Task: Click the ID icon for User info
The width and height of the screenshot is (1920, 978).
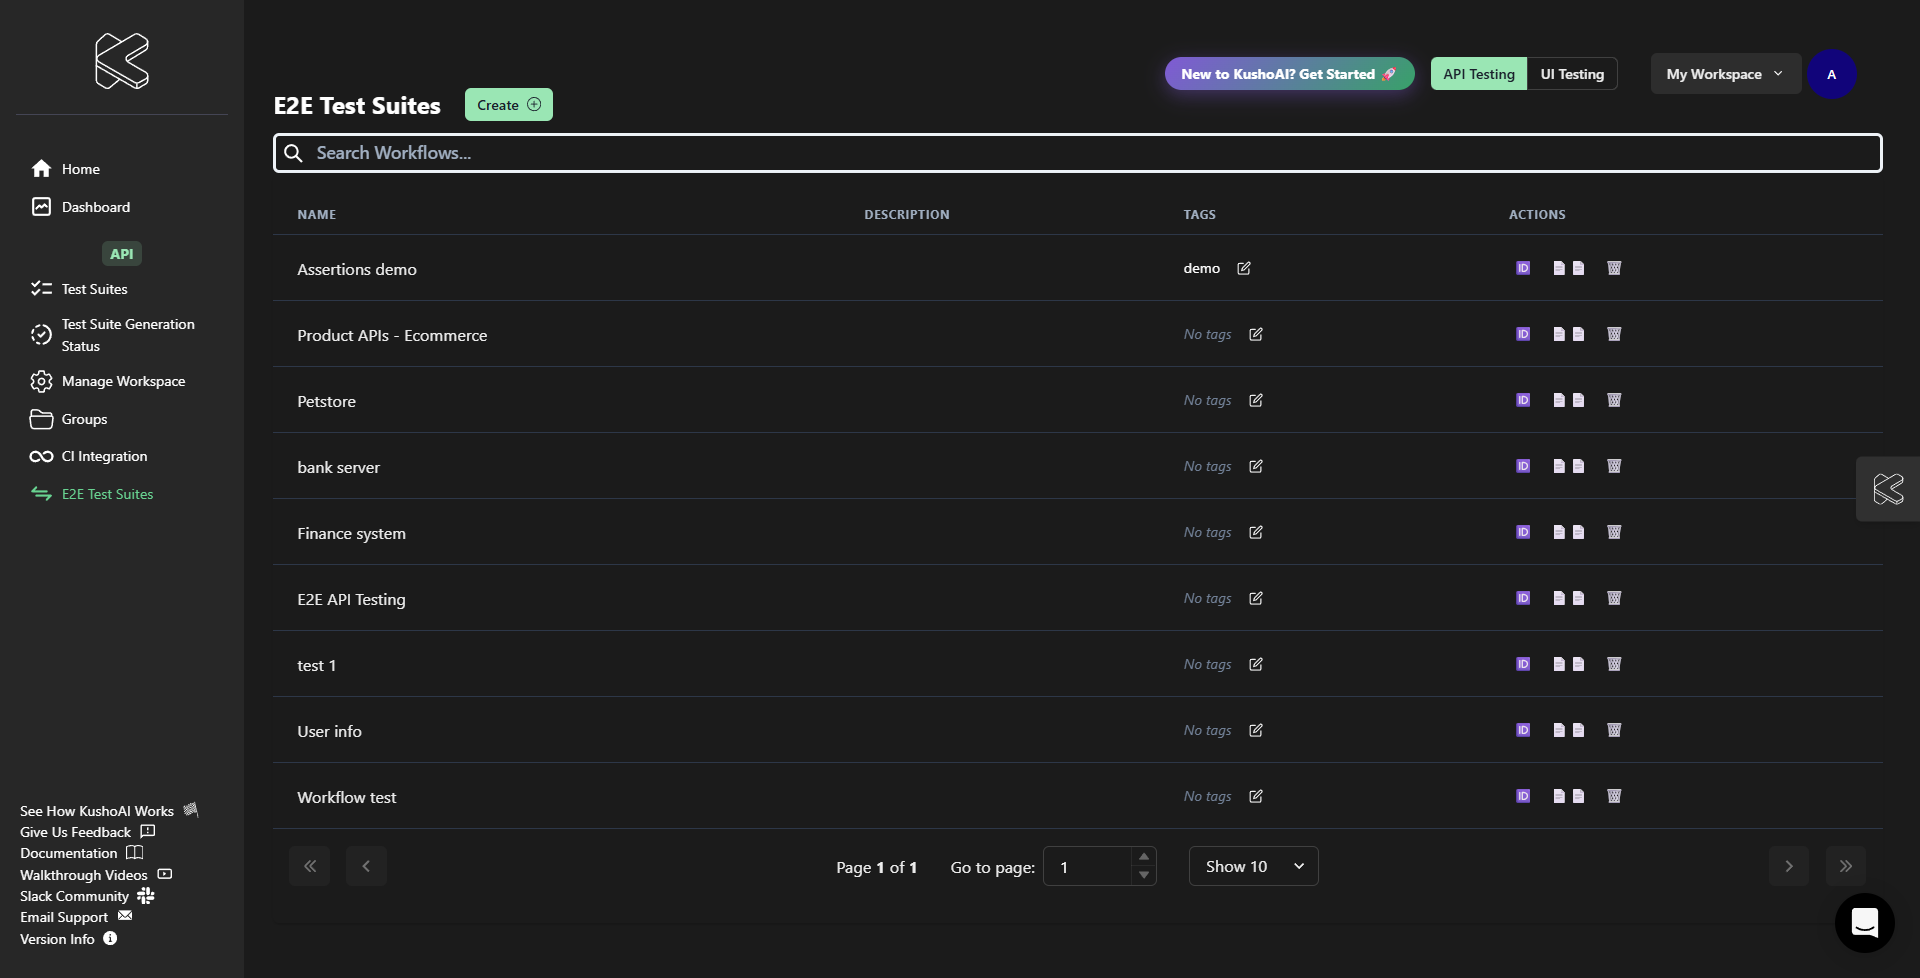Action: 1523,730
